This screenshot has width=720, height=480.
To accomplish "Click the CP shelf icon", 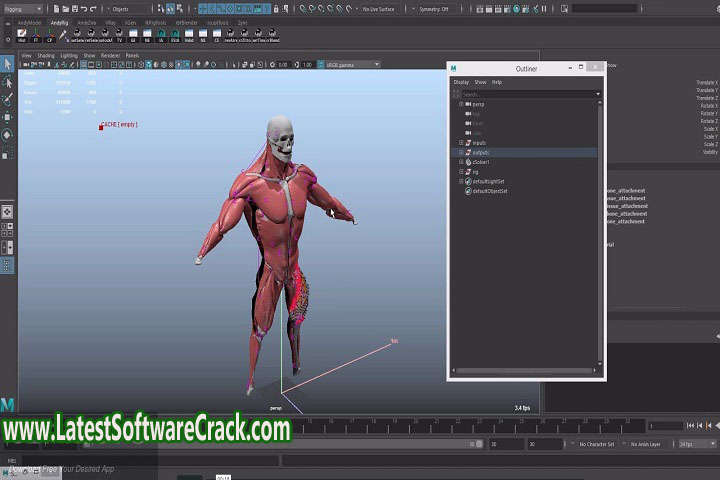I will [50, 35].
